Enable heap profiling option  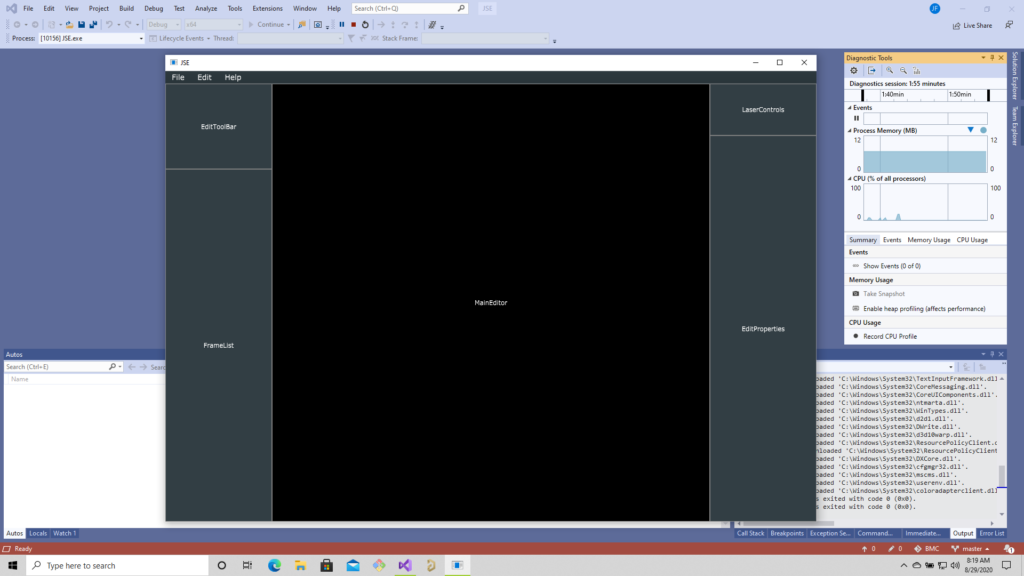click(924, 308)
